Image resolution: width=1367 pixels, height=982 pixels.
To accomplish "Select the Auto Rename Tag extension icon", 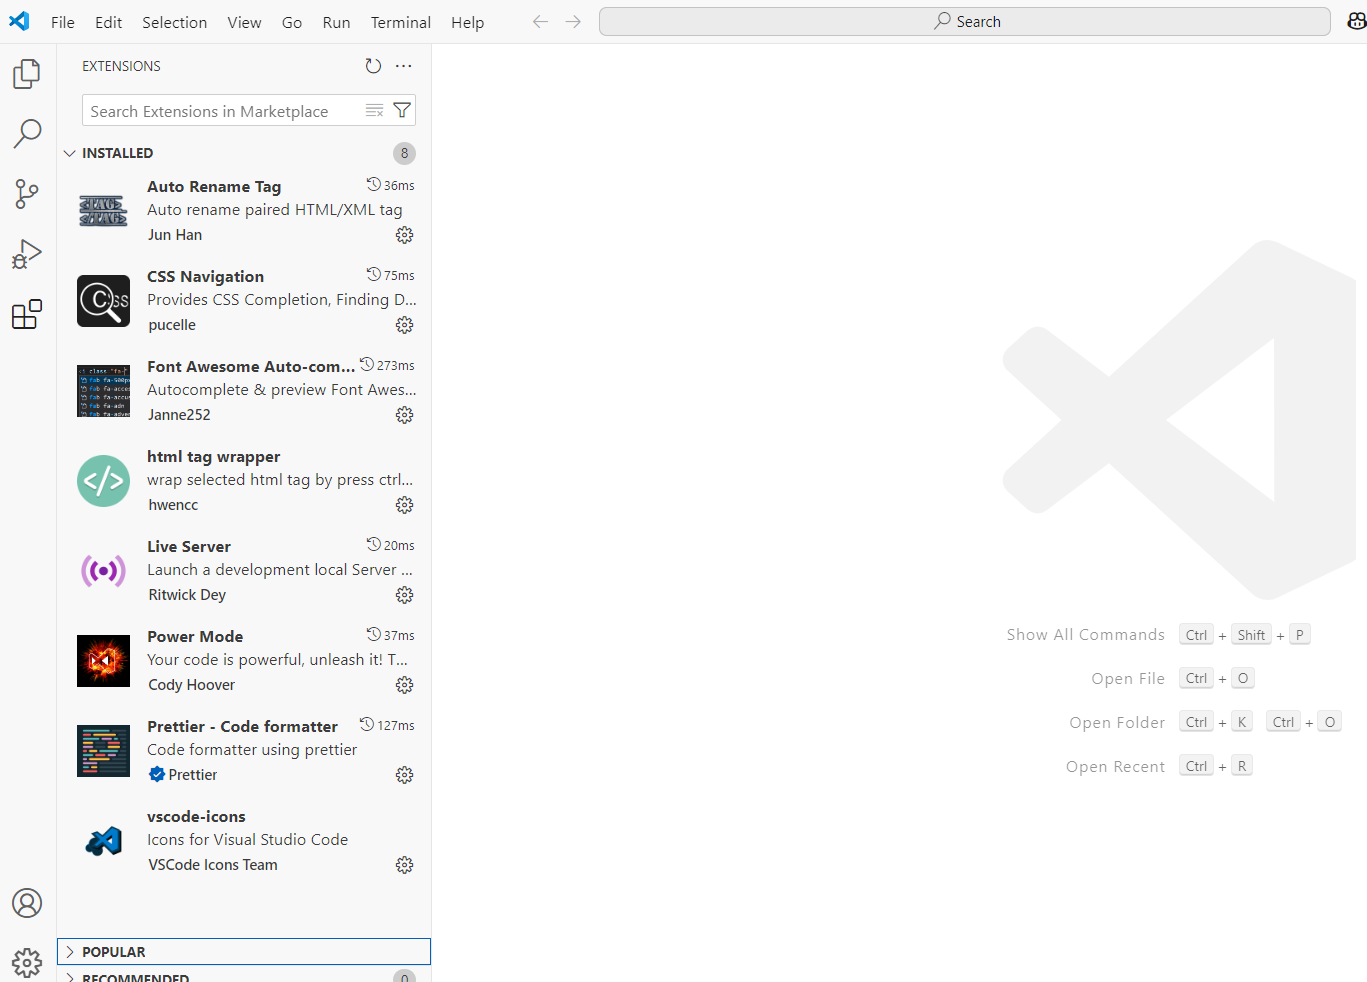I will 103,211.
